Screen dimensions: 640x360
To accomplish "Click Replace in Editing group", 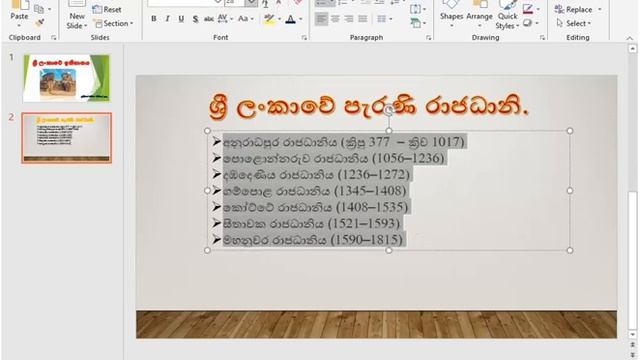I will point(573,9).
